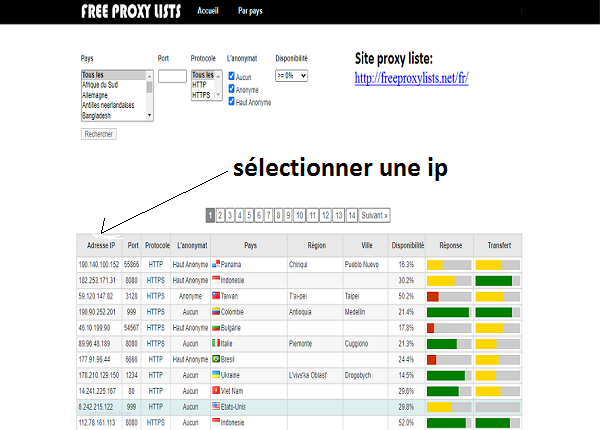Select IP address 59.120.147.82
This screenshot has height=430, width=600.
(x=96, y=296)
